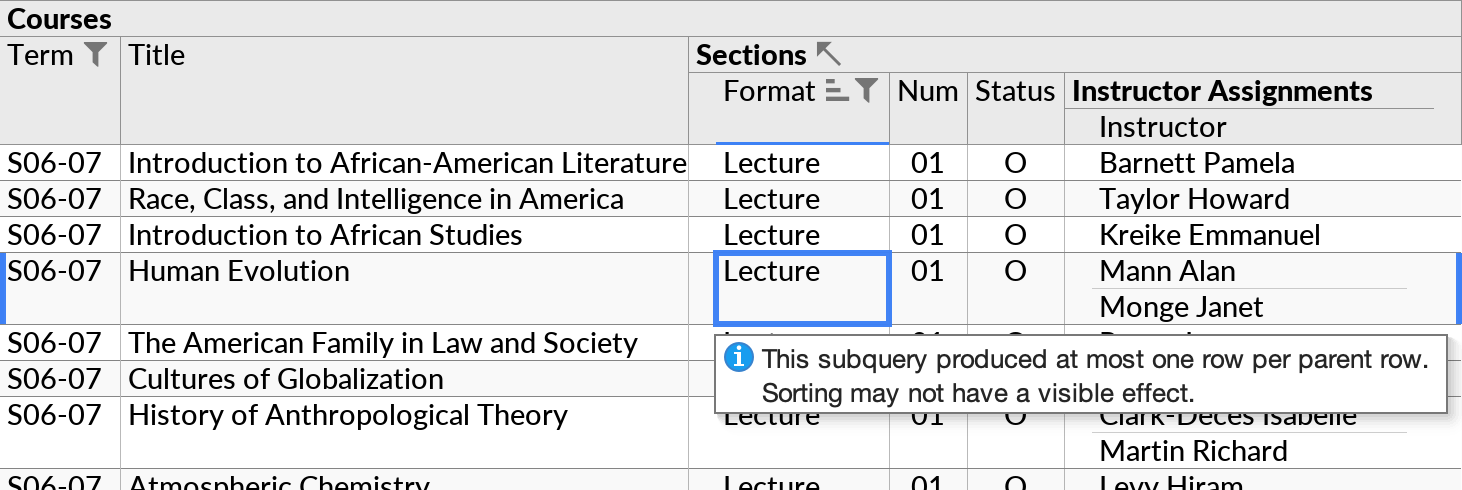1462x490 pixels.
Task: Select instructor Levy Hiram
Action: 1171,484
